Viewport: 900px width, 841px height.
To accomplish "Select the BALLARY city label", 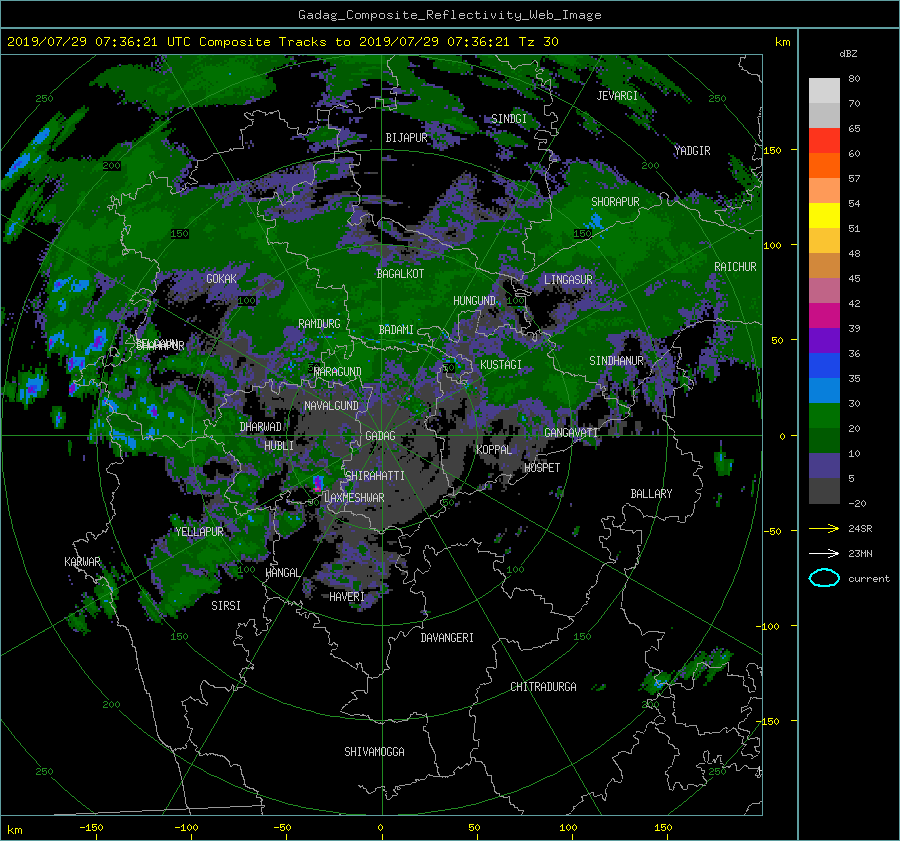I will (x=651, y=494).
